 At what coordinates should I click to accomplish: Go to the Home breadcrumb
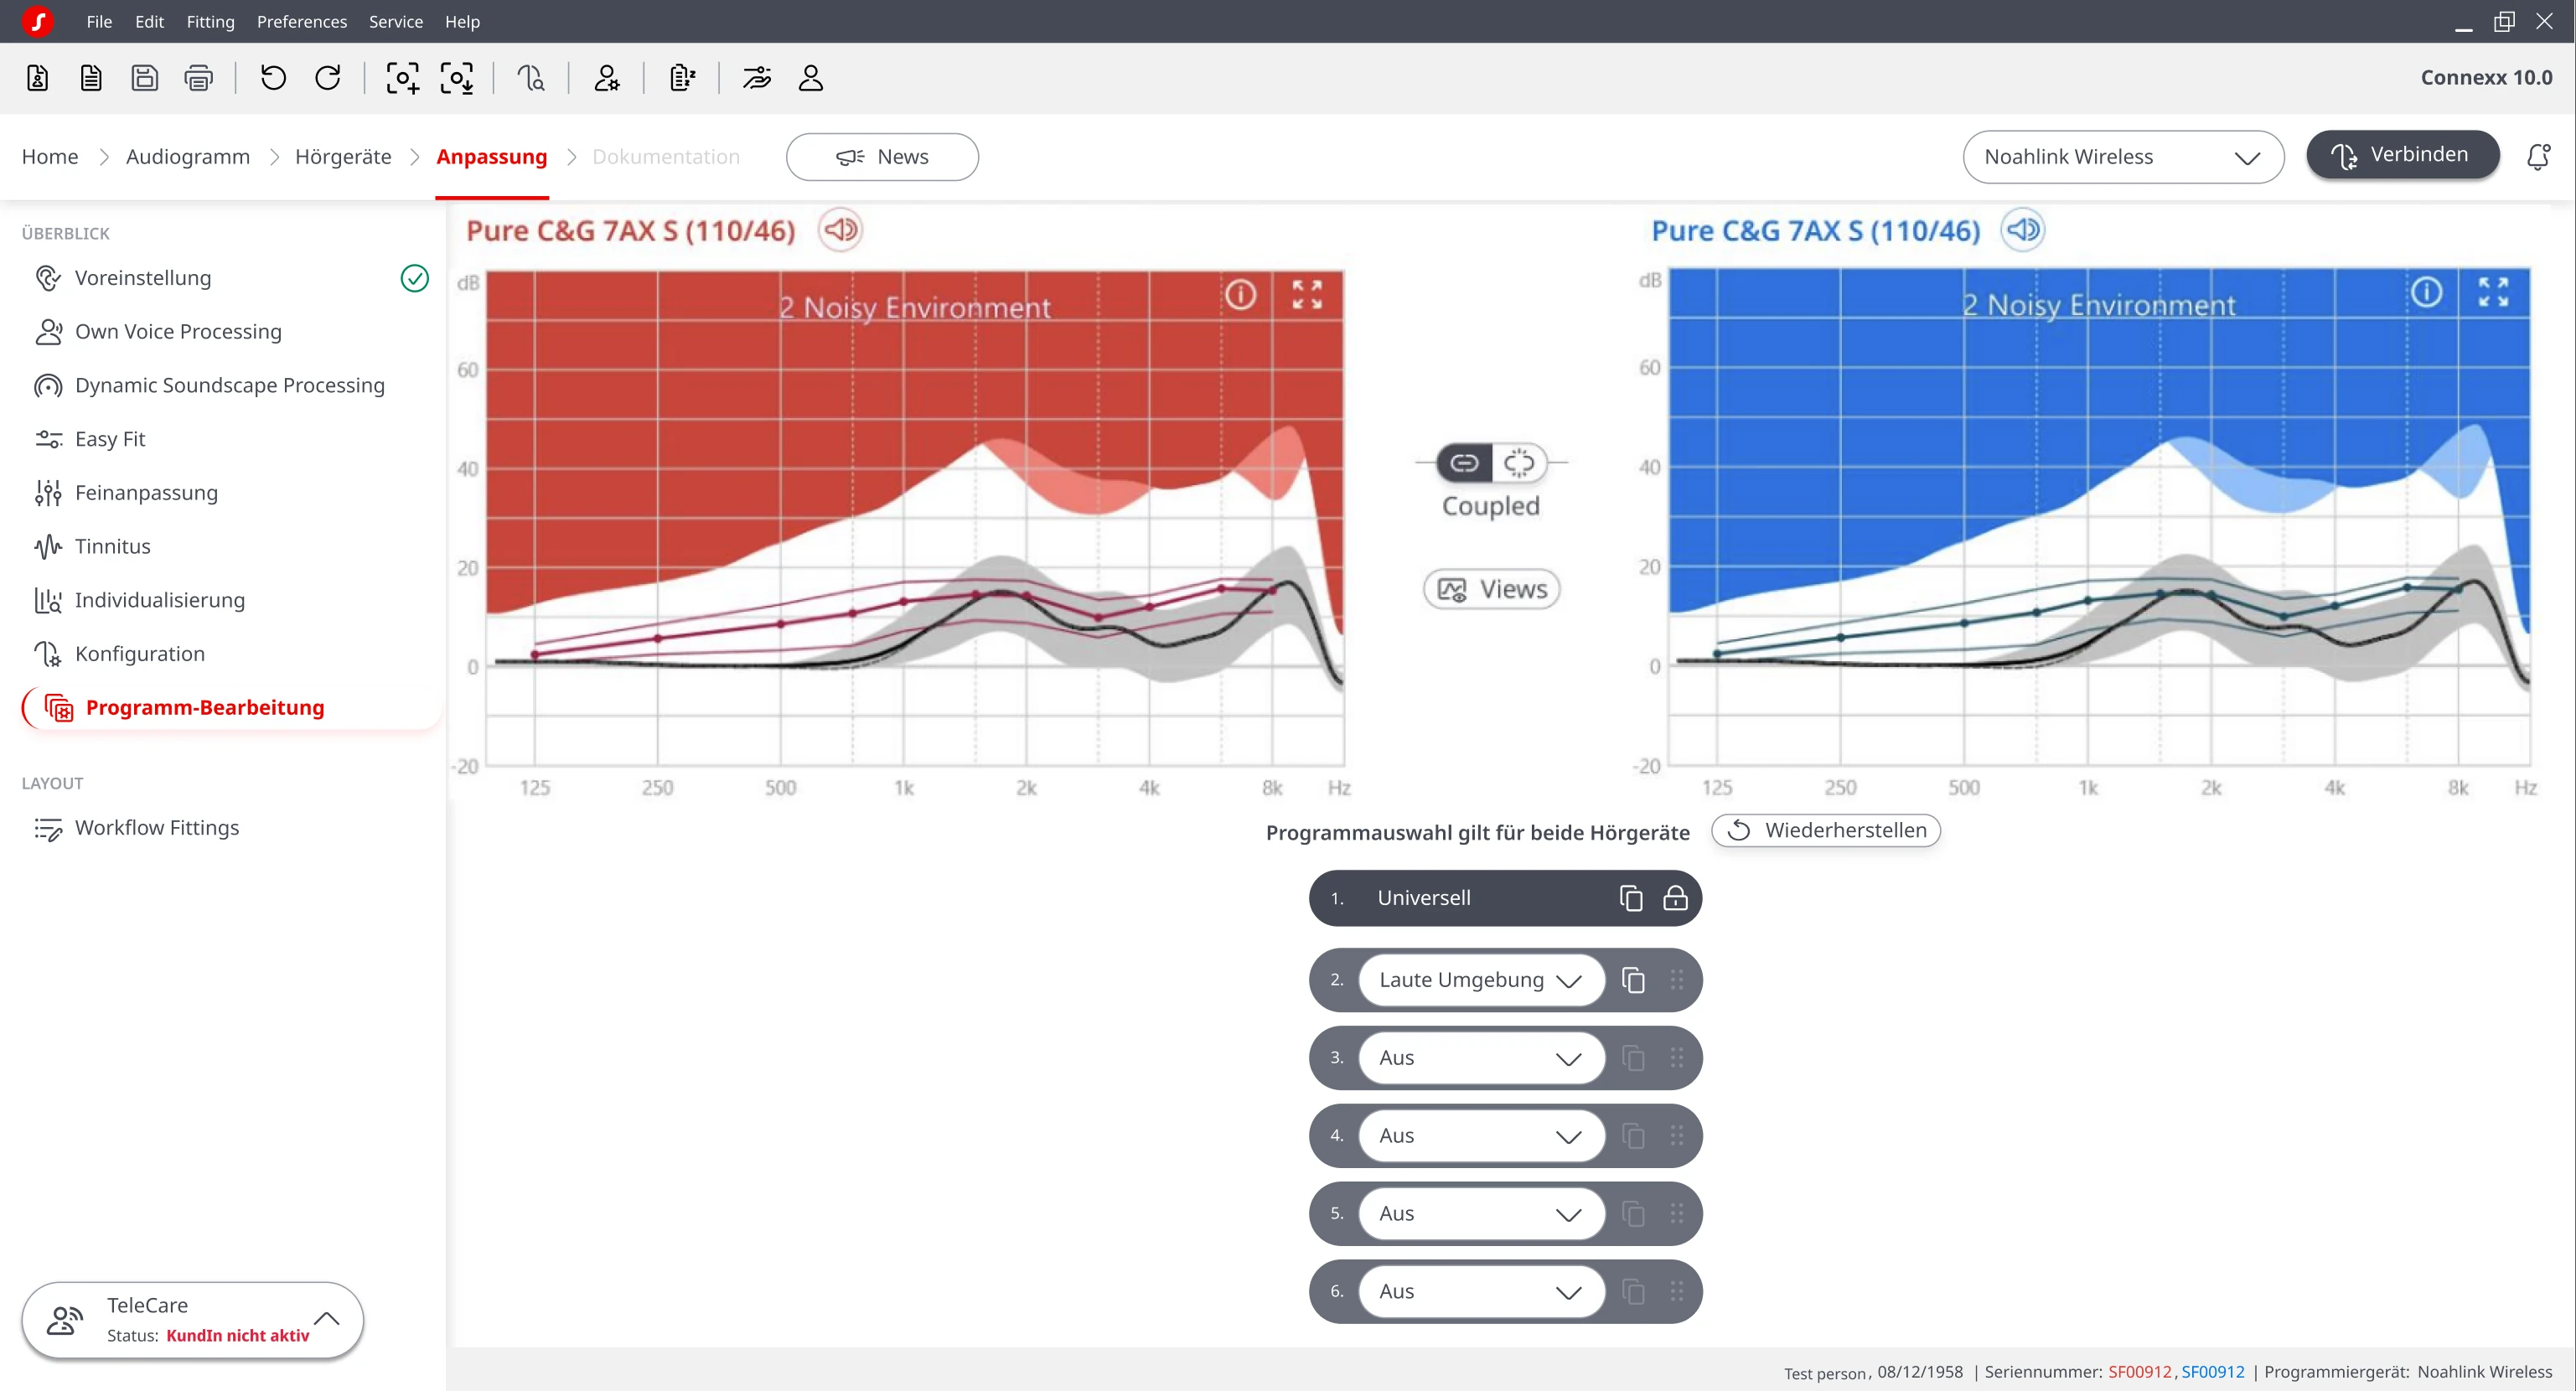(x=50, y=157)
